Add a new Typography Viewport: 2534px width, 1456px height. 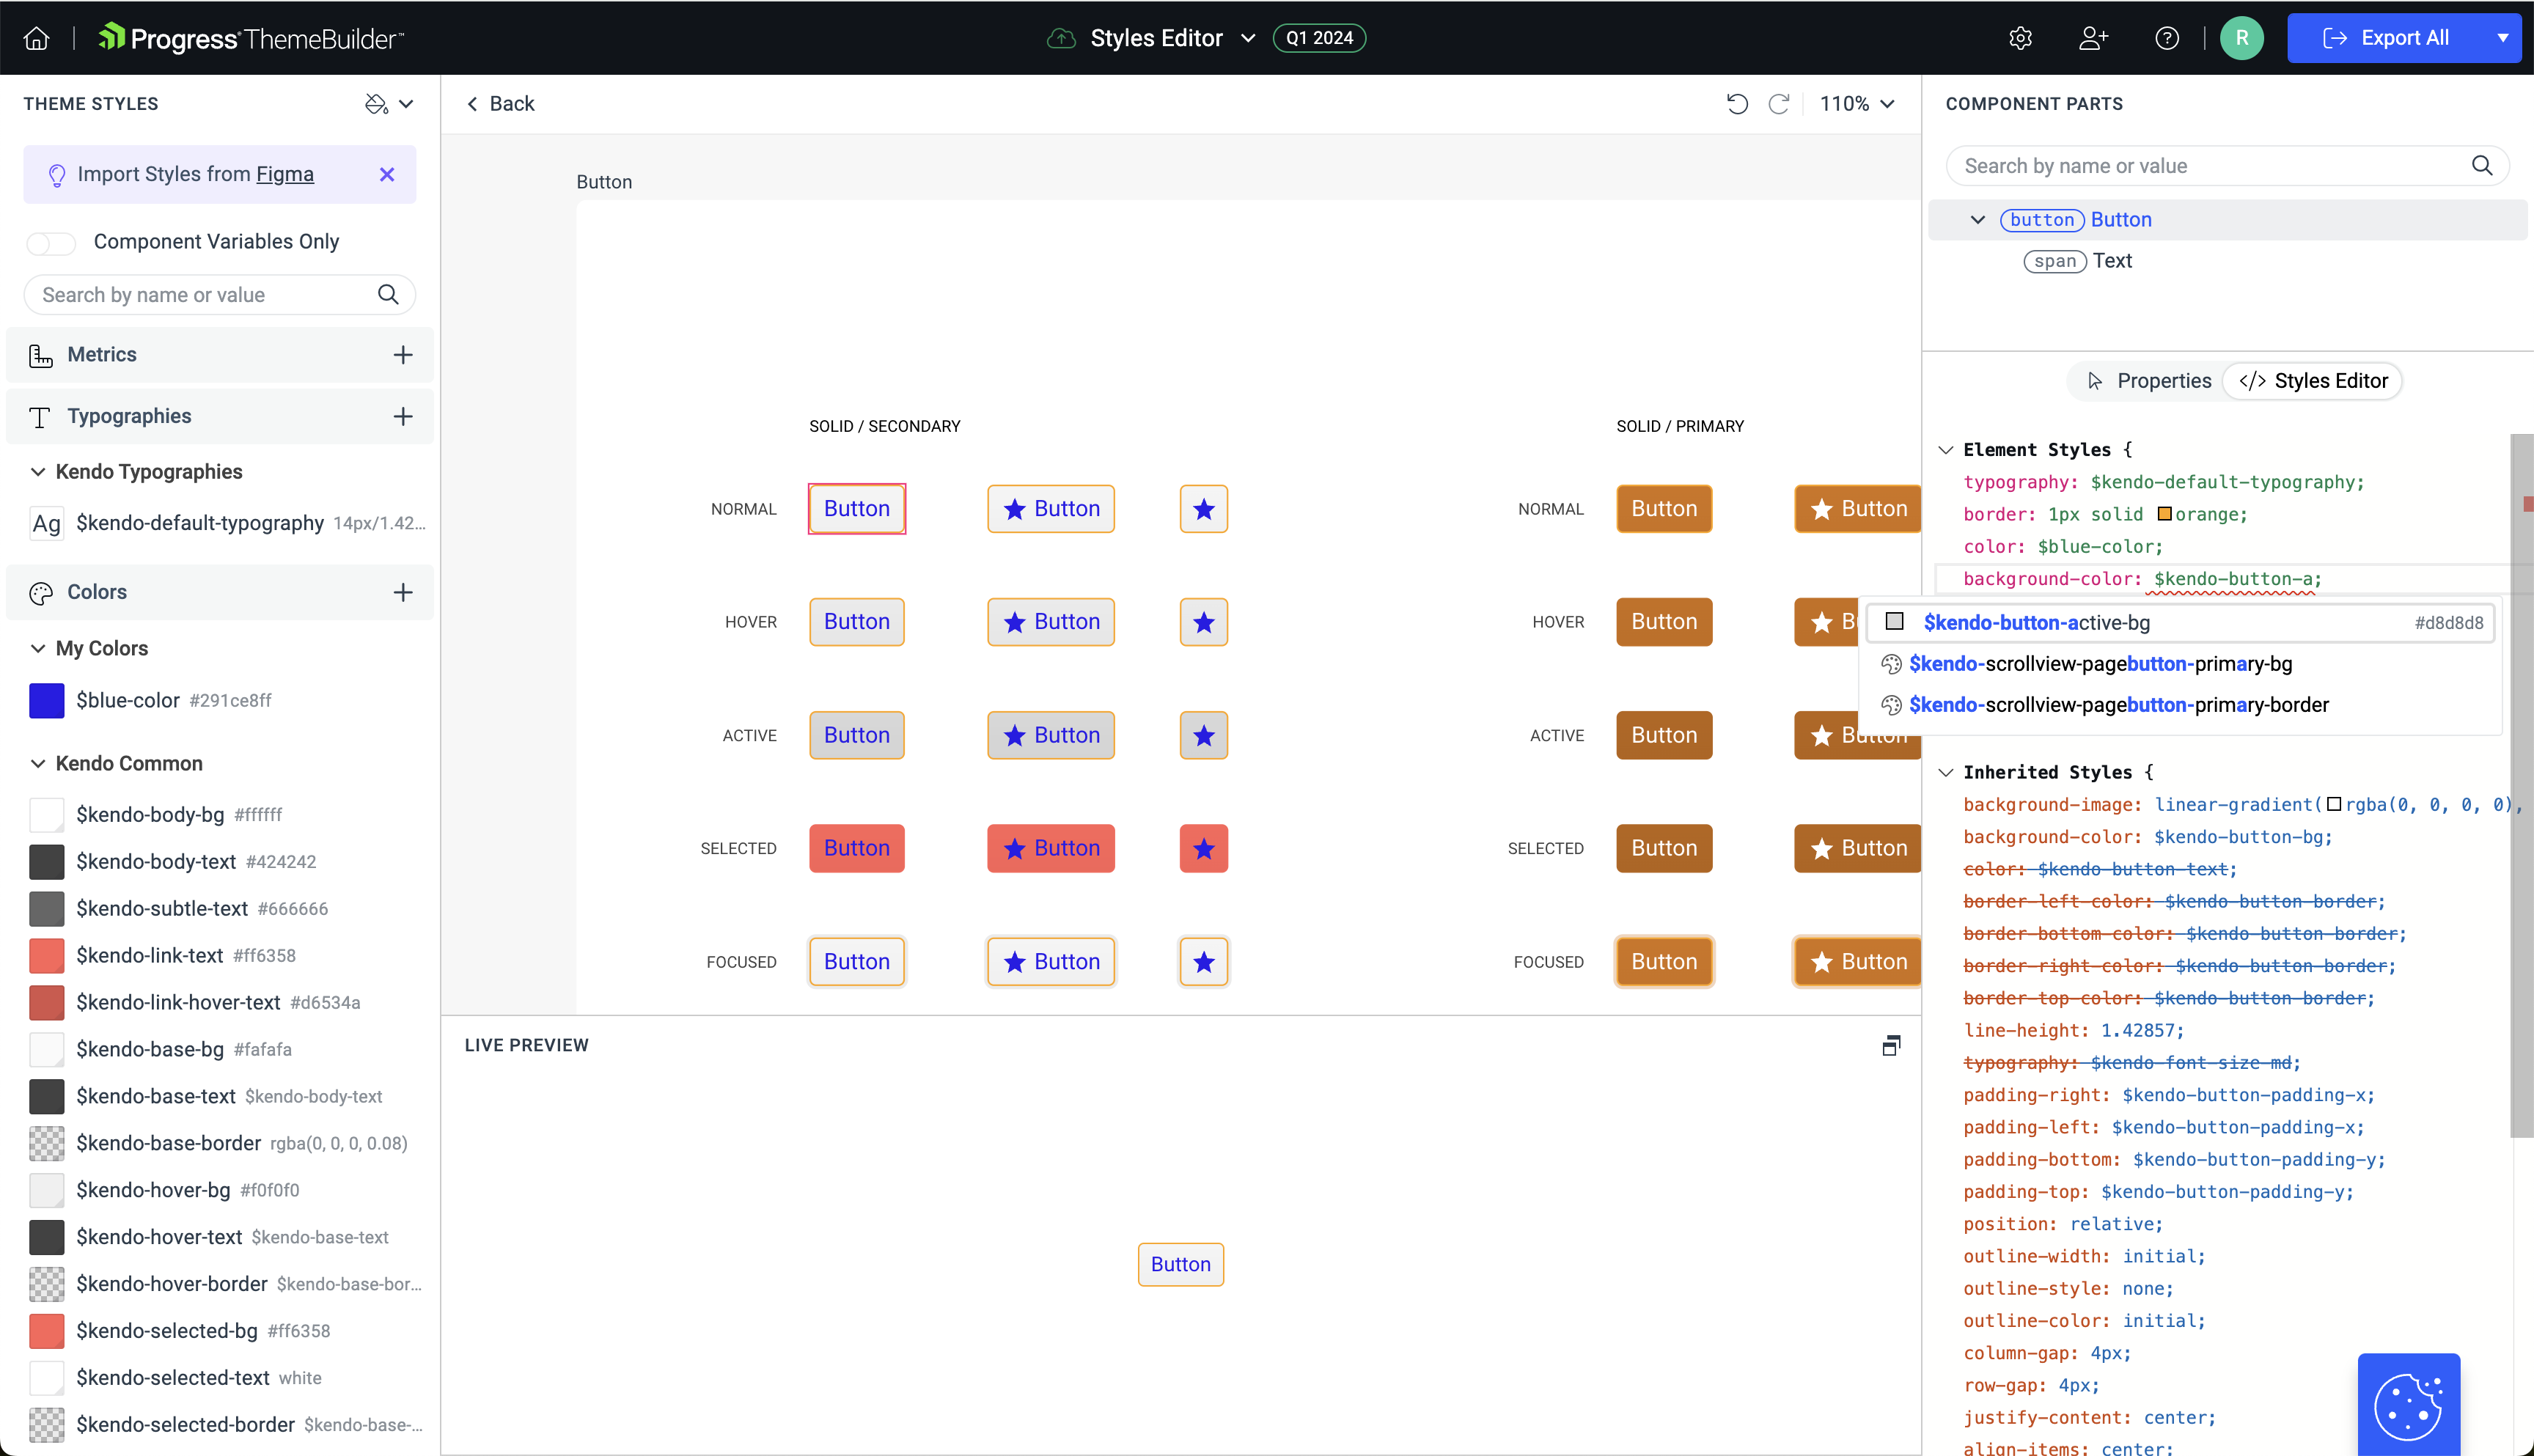(x=403, y=416)
